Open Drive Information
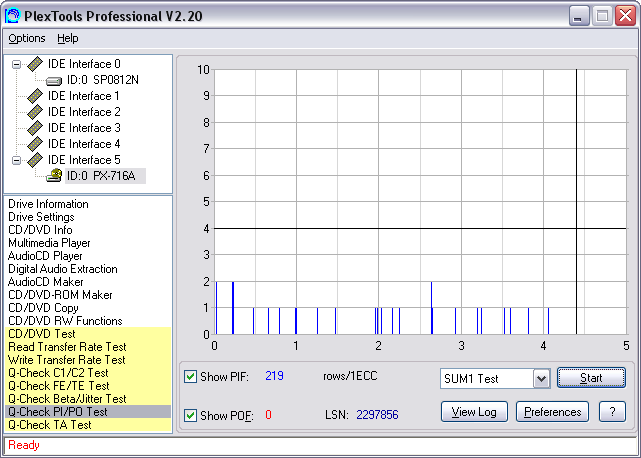The image size is (641, 458). (x=48, y=204)
